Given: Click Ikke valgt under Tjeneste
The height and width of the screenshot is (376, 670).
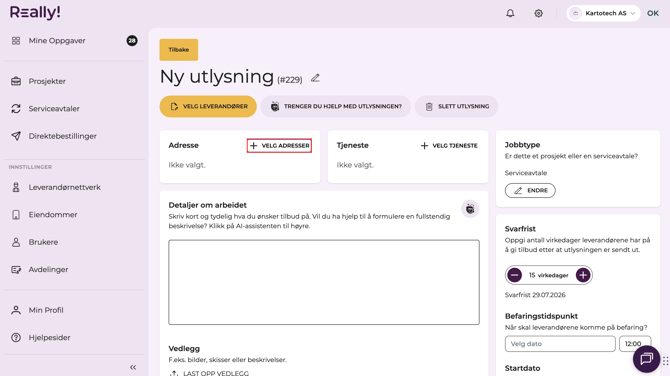Looking at the screenshot, I should 355,165.
